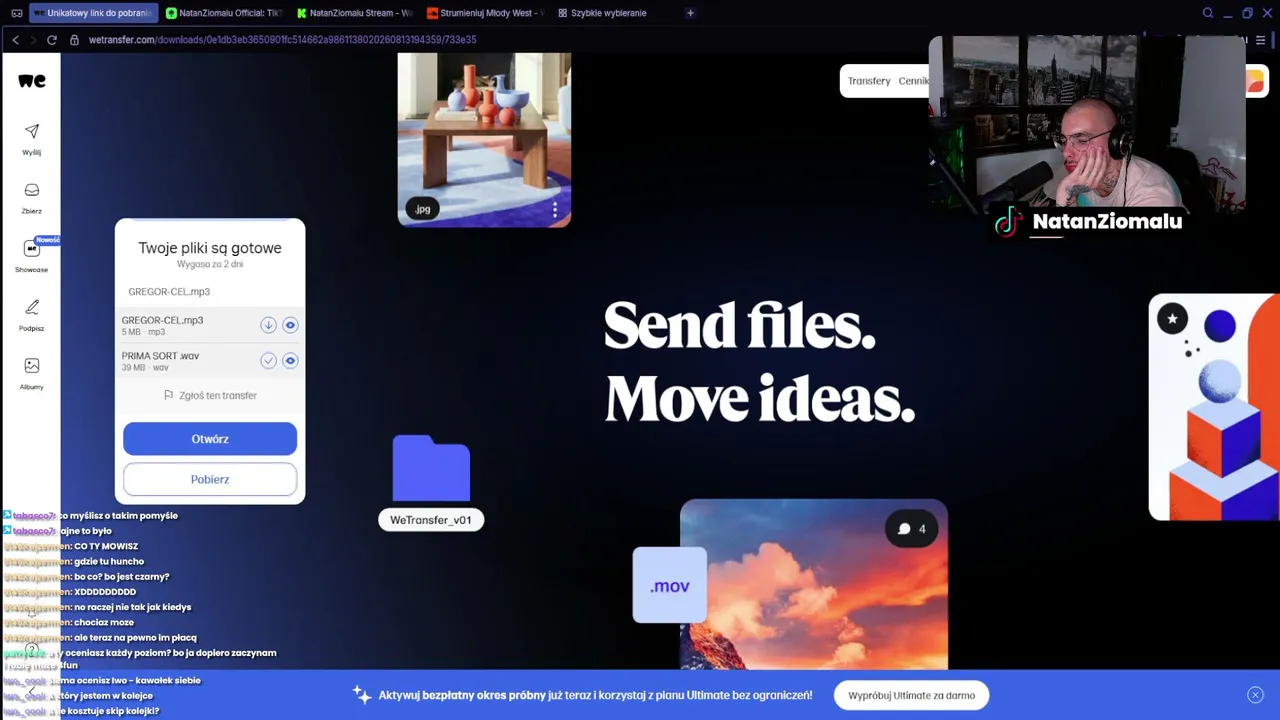Click the WeTransfer_v01 folder label

click(431, 520)
